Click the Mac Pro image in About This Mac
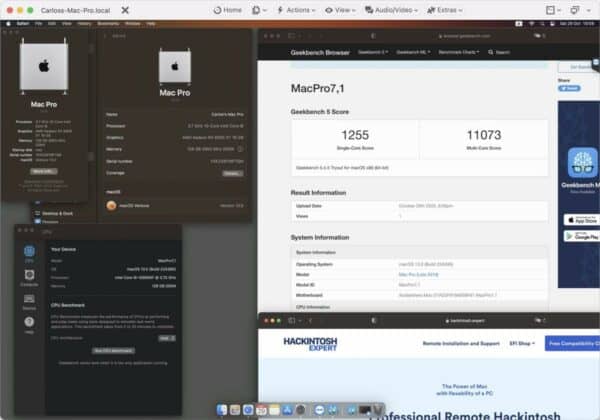Screen dimensions: 600x420 click(44, 67)
